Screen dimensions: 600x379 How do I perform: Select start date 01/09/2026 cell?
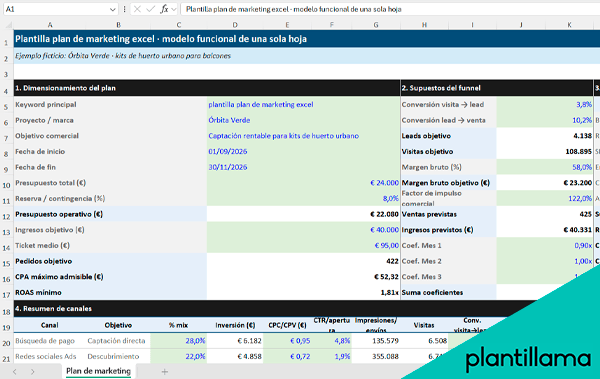303,152
